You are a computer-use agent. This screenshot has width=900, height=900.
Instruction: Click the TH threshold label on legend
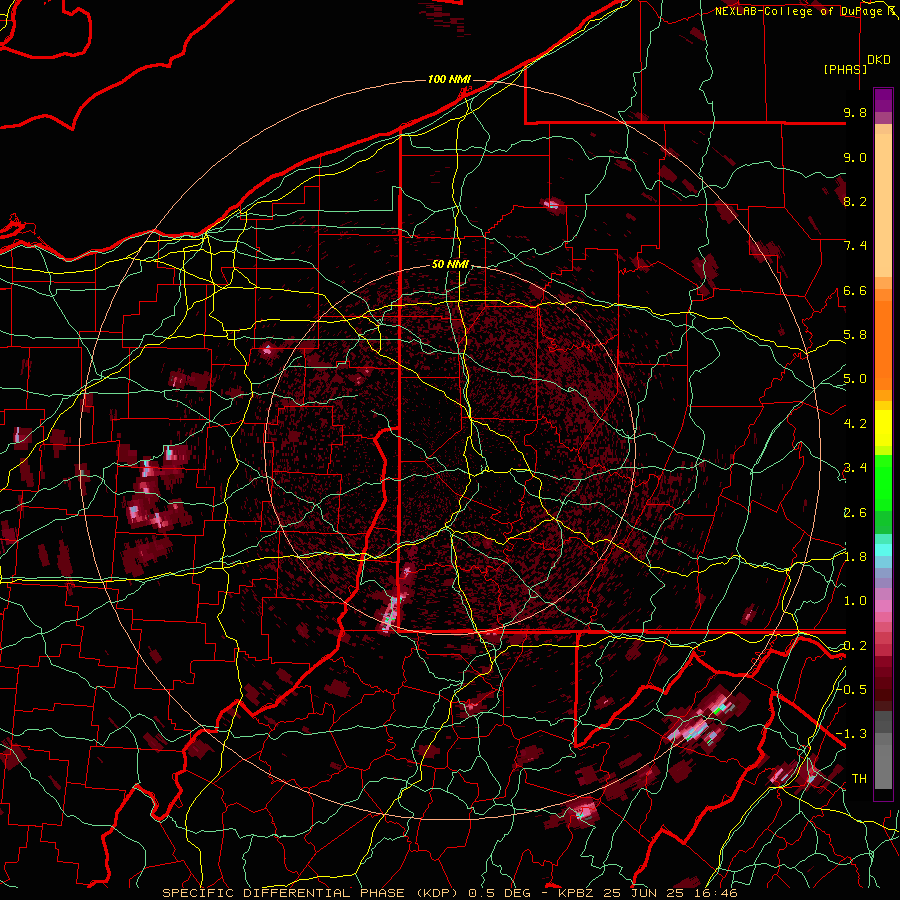coord(859,779)
